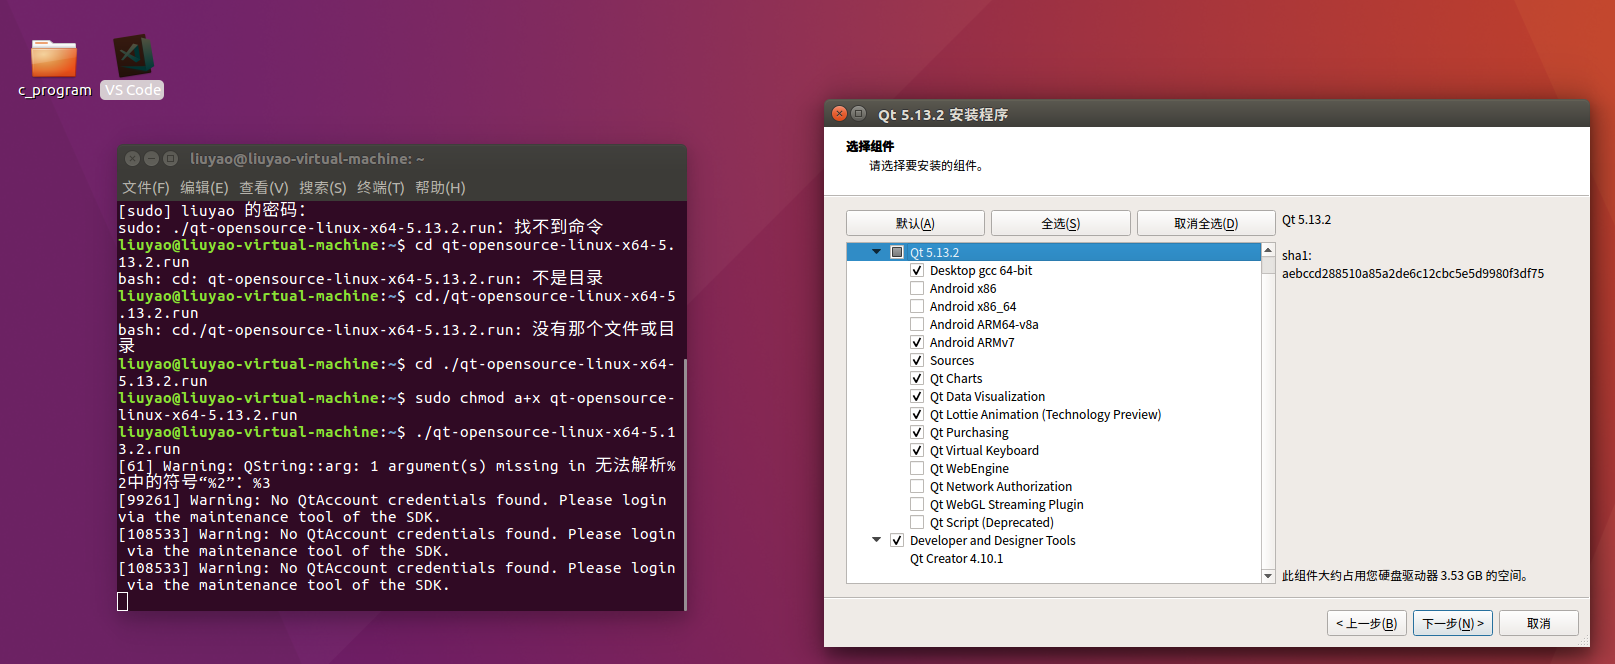Open the 终端(T) terminal menu
1615x664 pixels.
coord(381,188)
